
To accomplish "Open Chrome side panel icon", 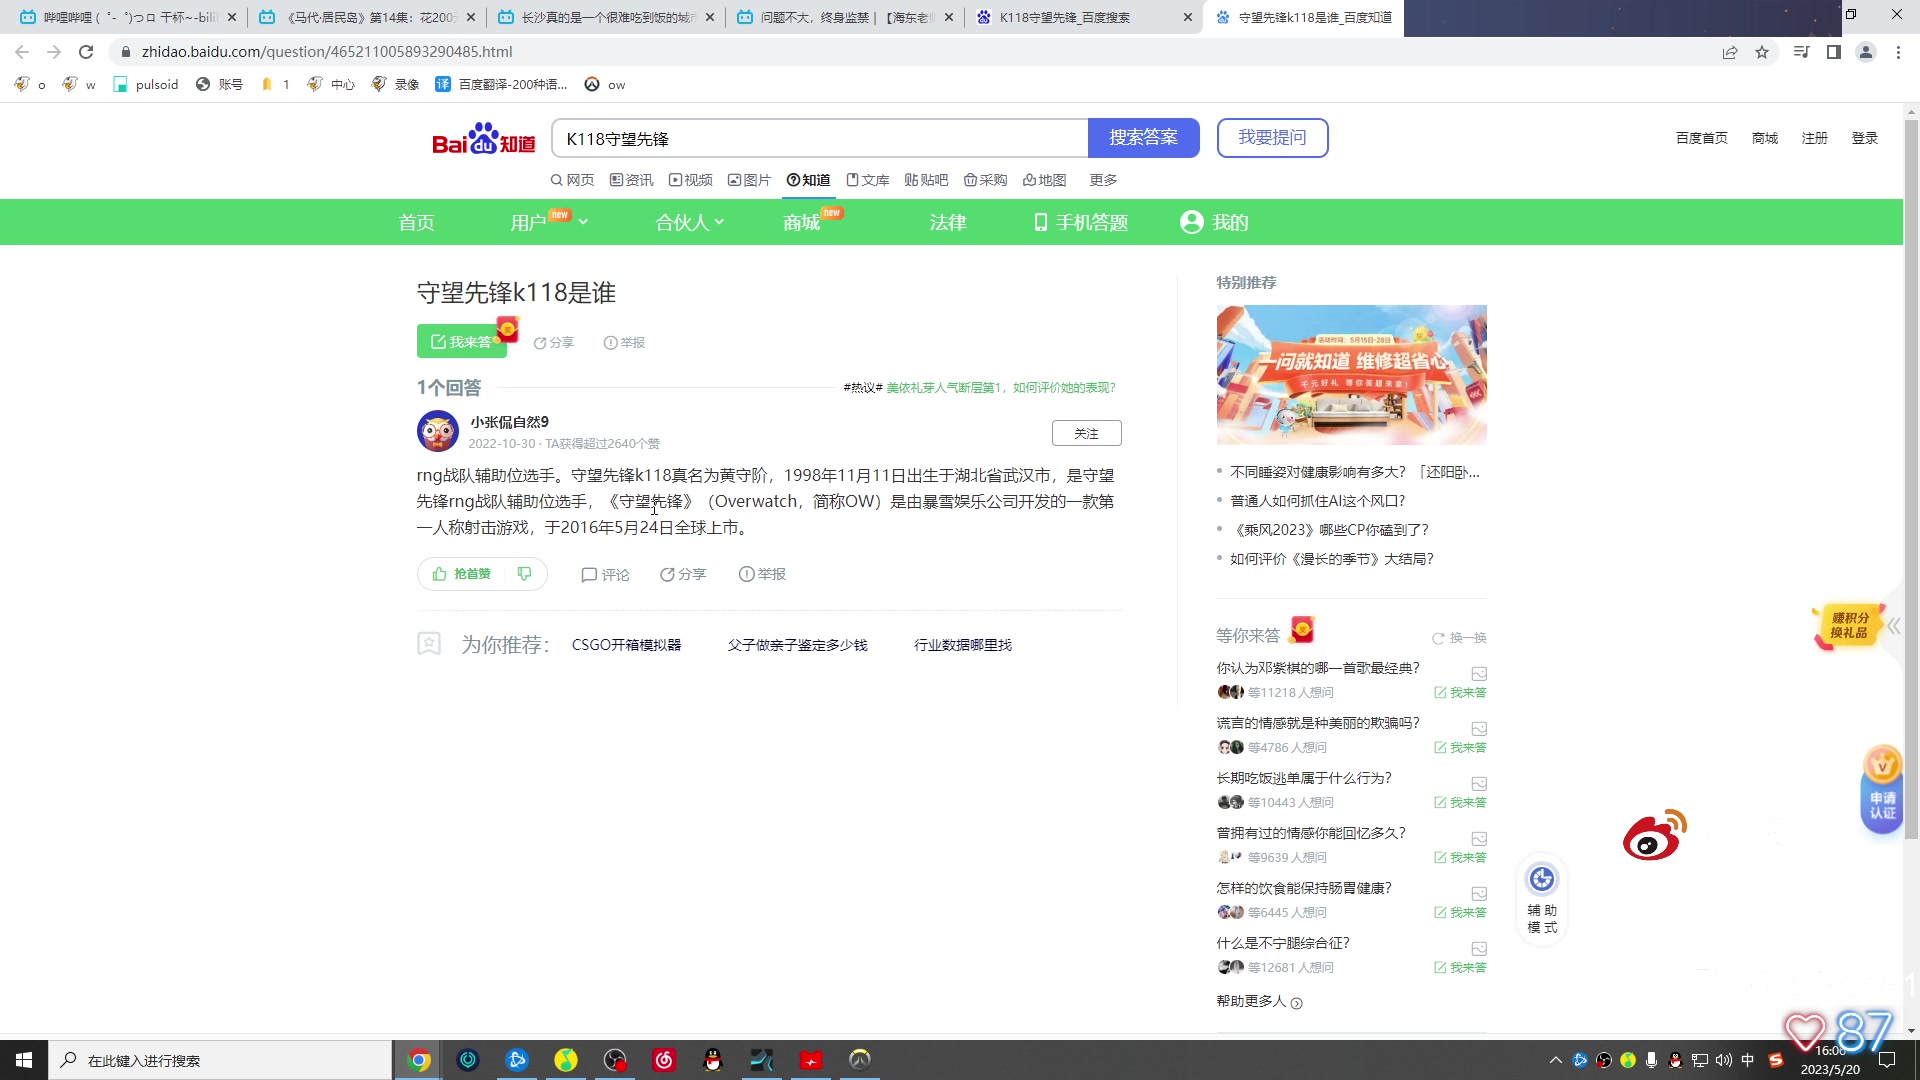I will tap(1834, 52).
